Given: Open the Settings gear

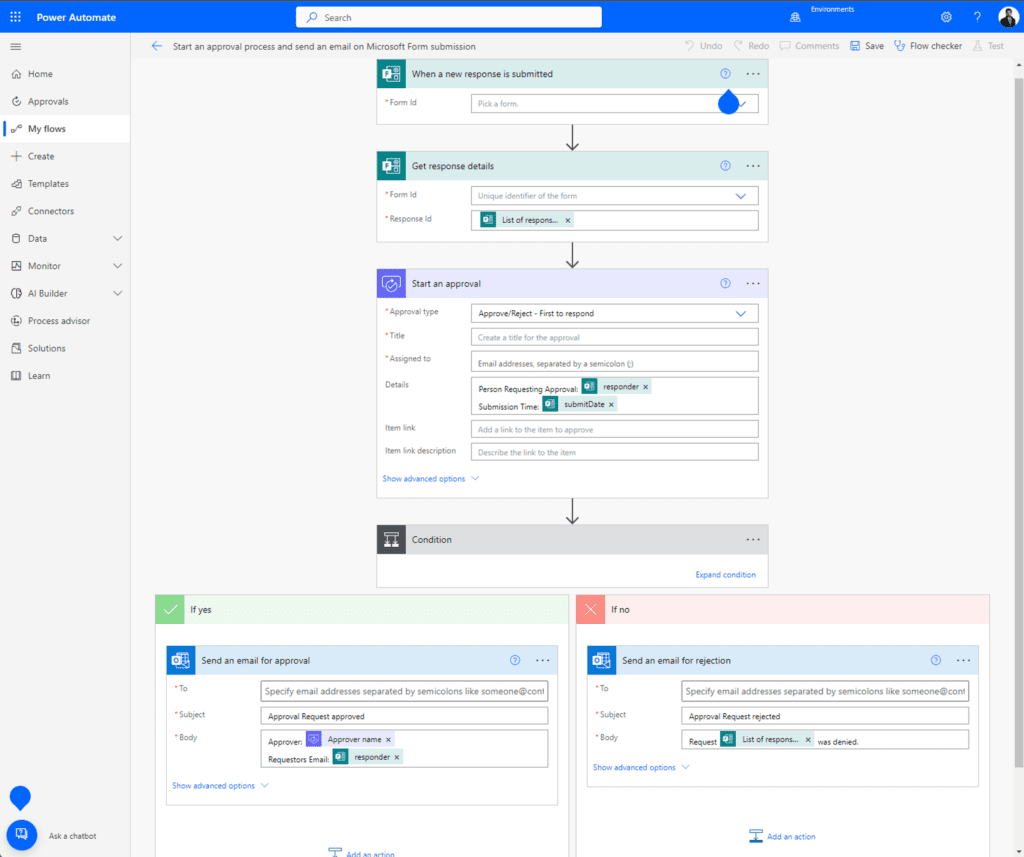Looking at the screenshot, I should point(945,16).
